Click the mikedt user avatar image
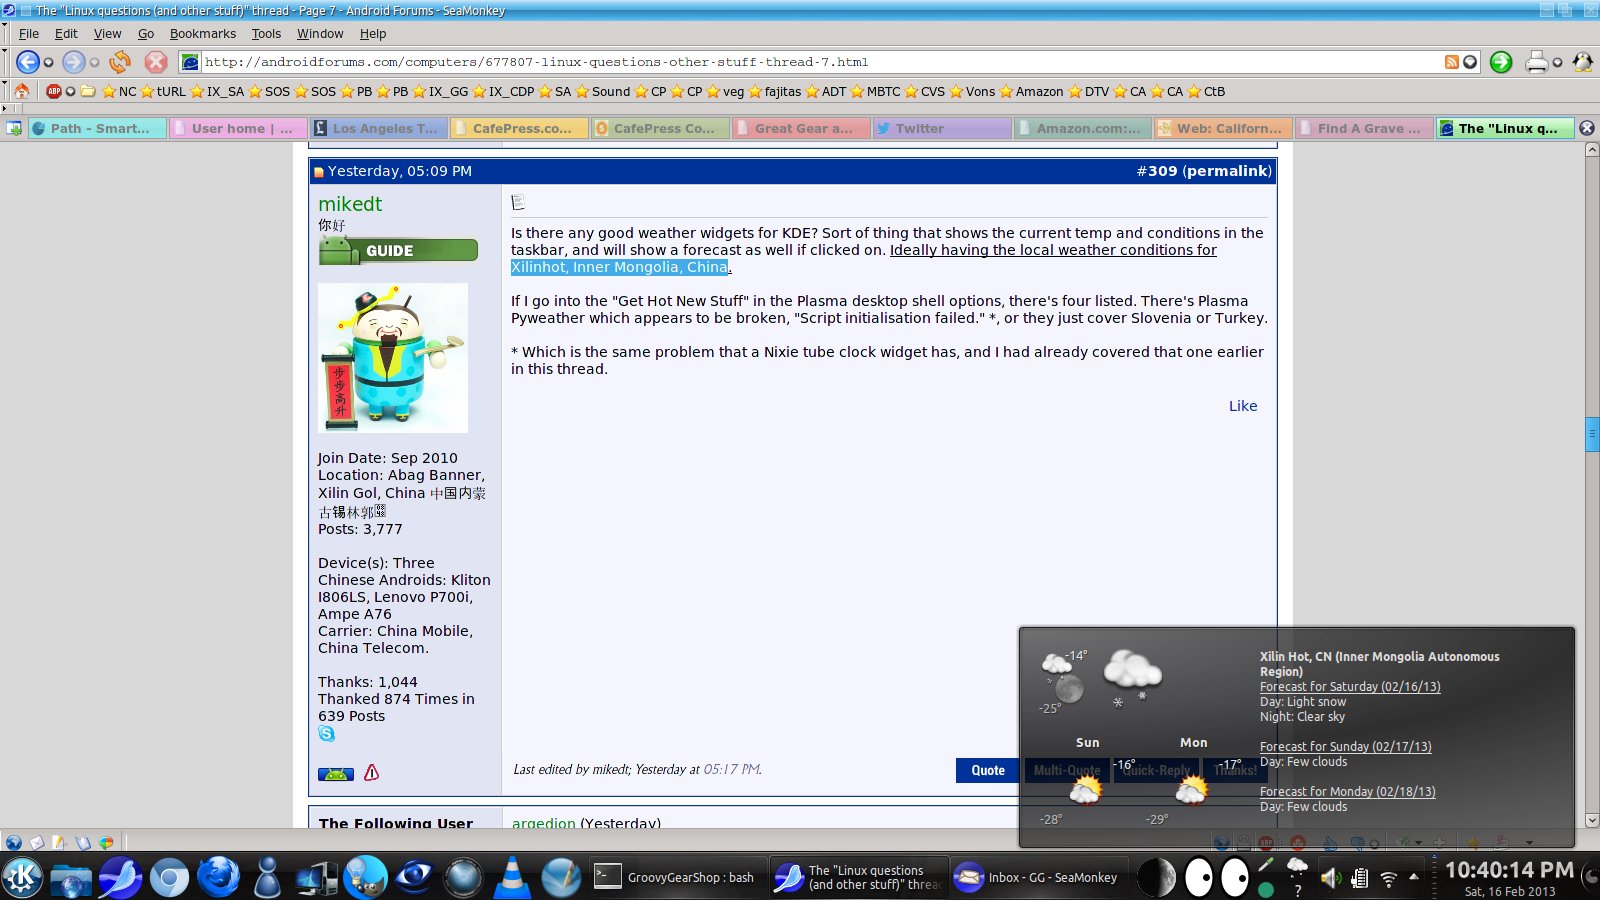The image size is (1600, 900). [x=393, y=357]
